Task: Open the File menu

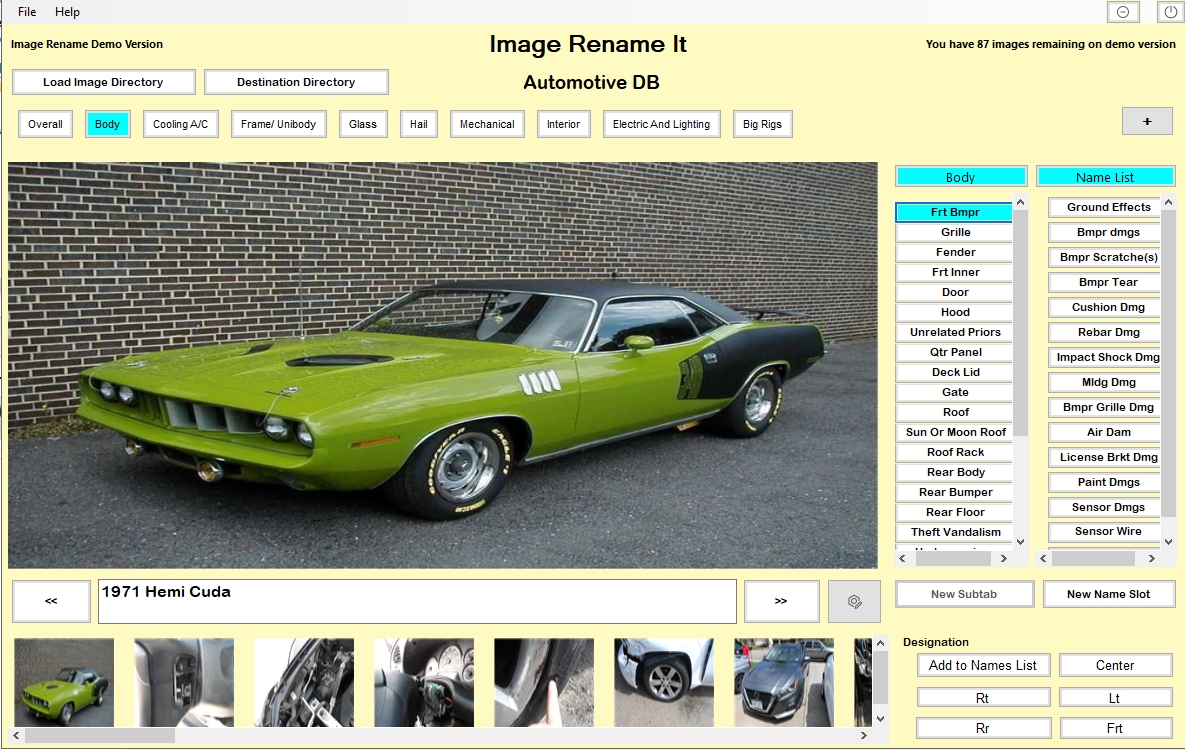Action: [x=27, y=12]
